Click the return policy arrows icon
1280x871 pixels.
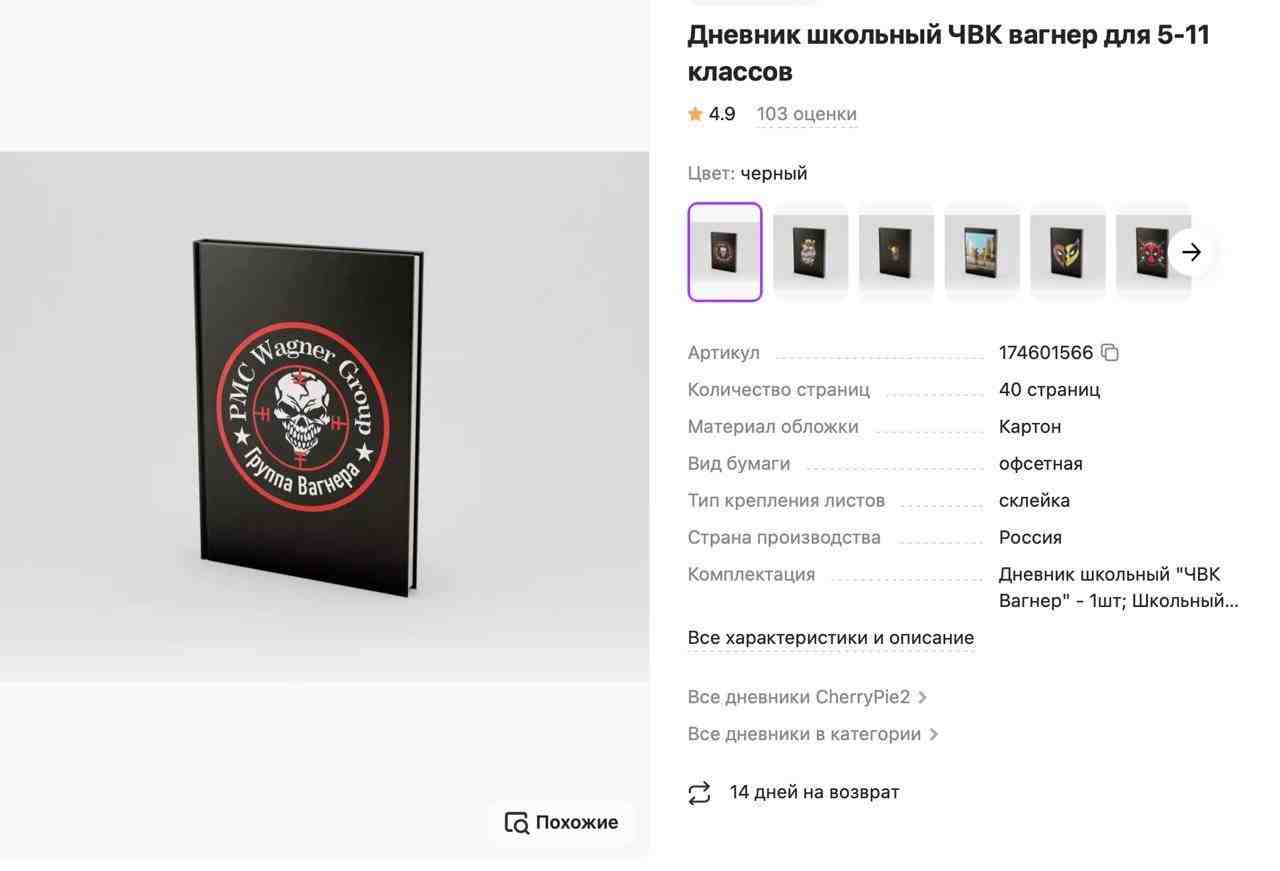tap(699, 793)
